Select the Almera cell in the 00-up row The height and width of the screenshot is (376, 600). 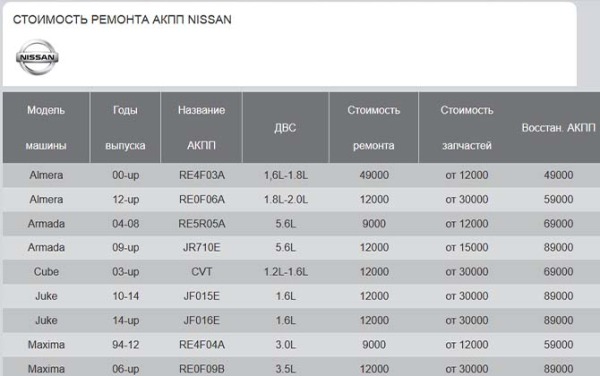point(46,175)
